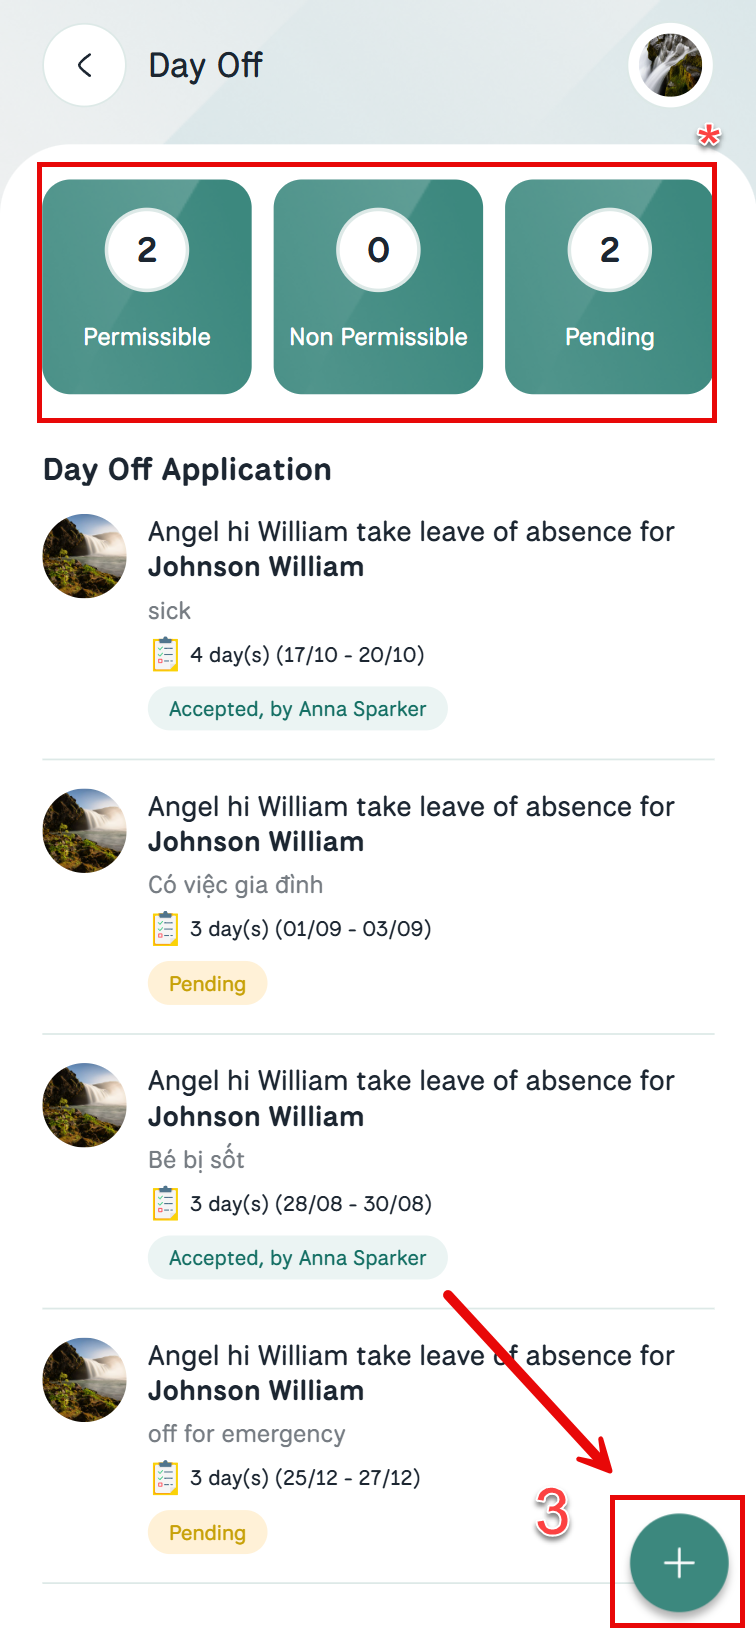The height and width of the screenshot is (1640, 756).
Task: Click the Day Off Application heading
Action: click(187, 470)
